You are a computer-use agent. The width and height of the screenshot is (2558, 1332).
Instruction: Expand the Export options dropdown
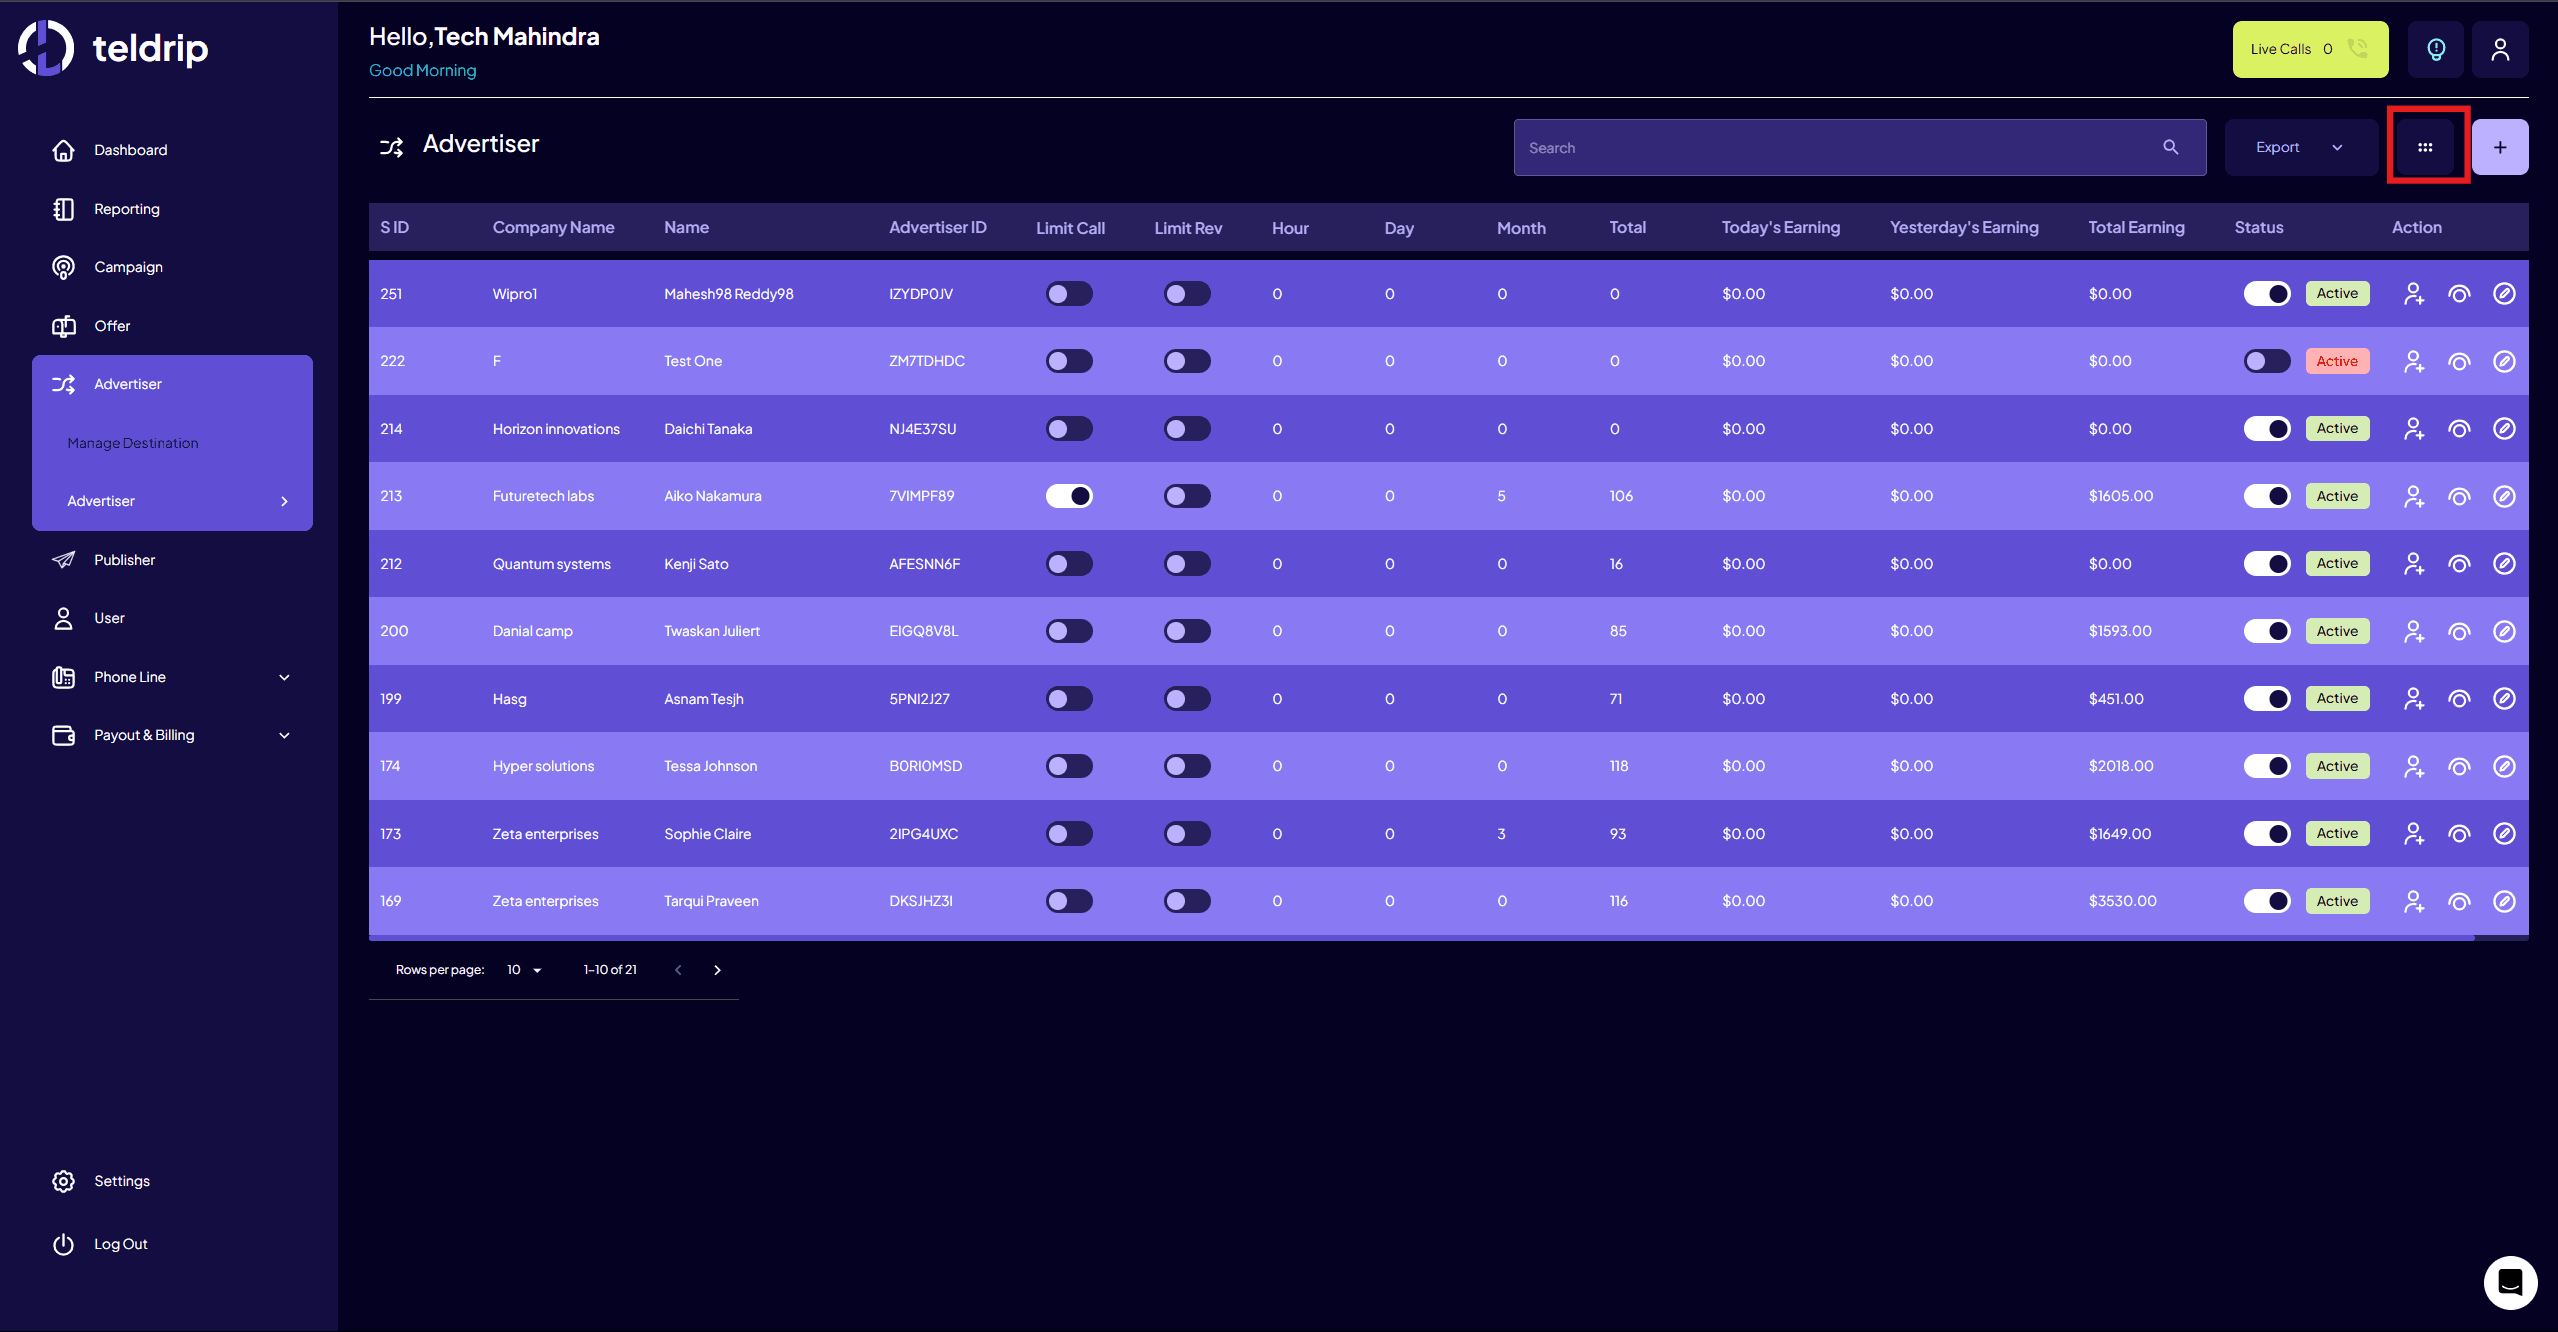2300,146
